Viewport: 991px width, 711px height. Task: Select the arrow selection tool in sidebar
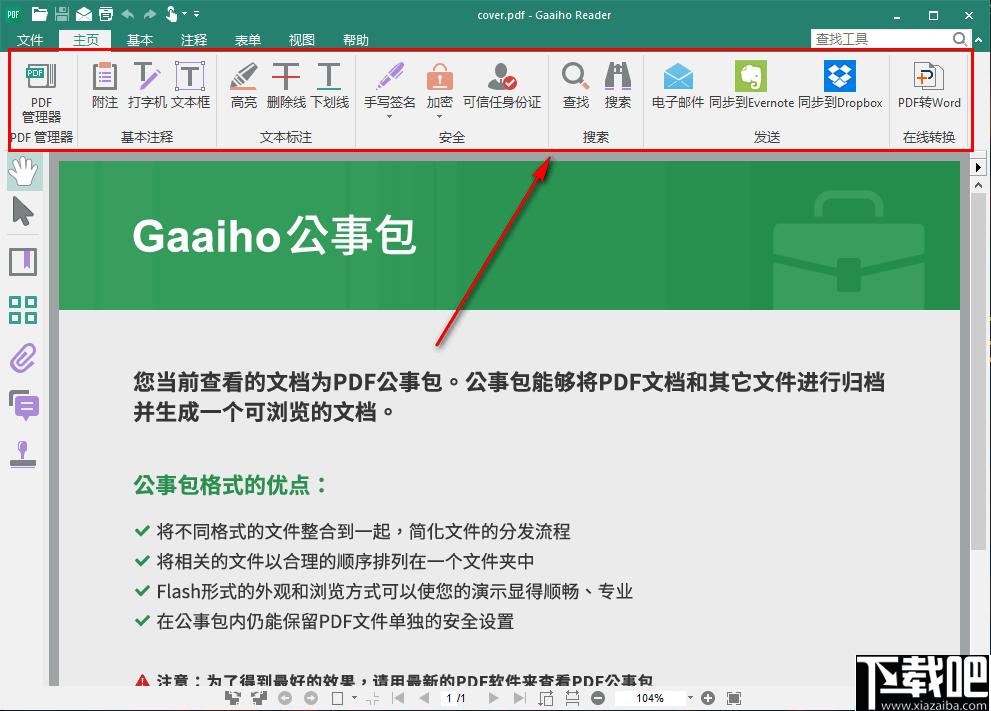pyautogui.click(x=23, y=211)
